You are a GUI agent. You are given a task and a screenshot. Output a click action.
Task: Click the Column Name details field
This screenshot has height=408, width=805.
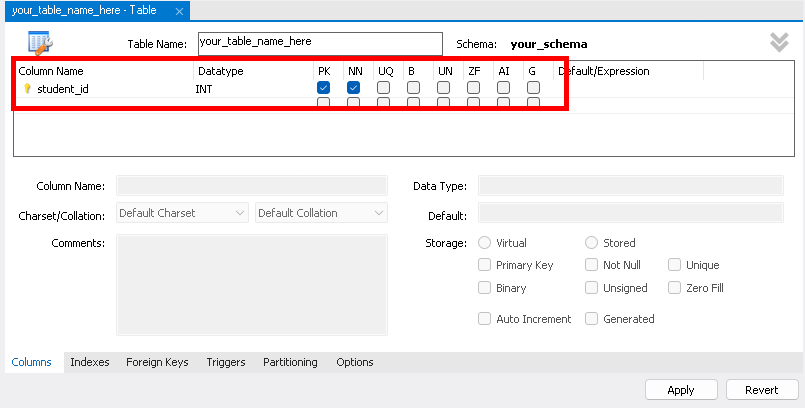[x=252, y=186]
